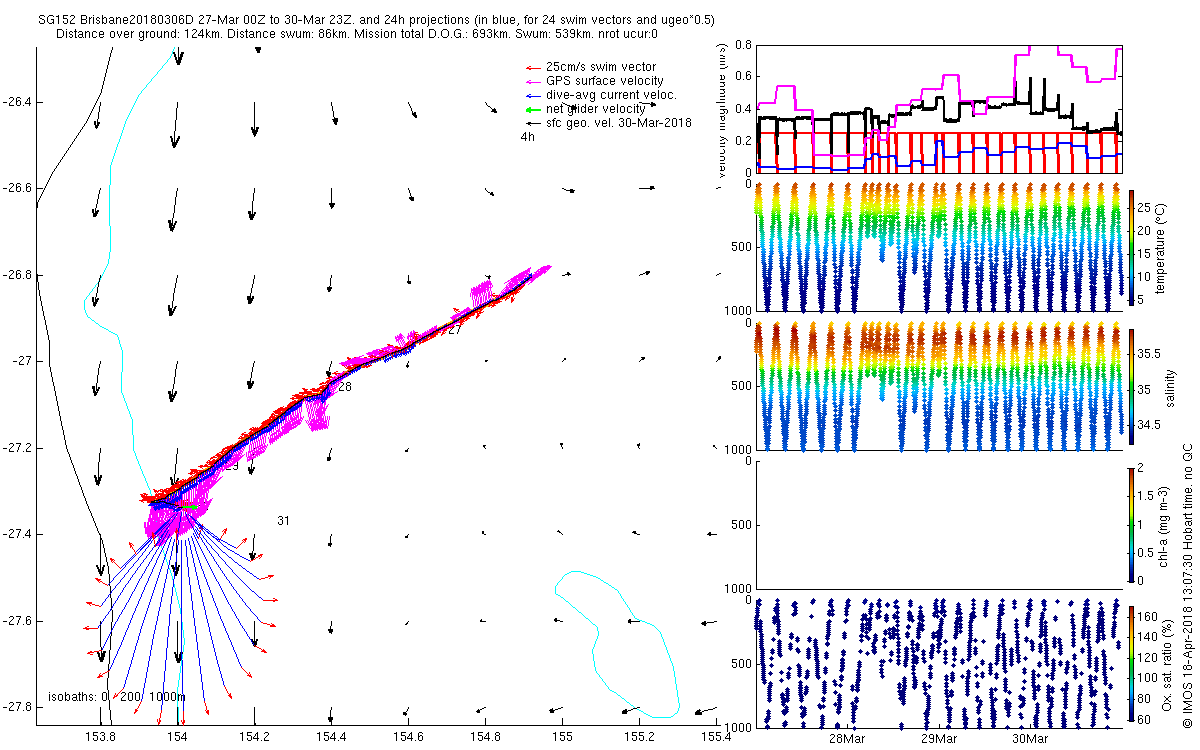Click the -27 latitude tick label
This screenshot has height=750, width=1200.
tap(22, 361)
